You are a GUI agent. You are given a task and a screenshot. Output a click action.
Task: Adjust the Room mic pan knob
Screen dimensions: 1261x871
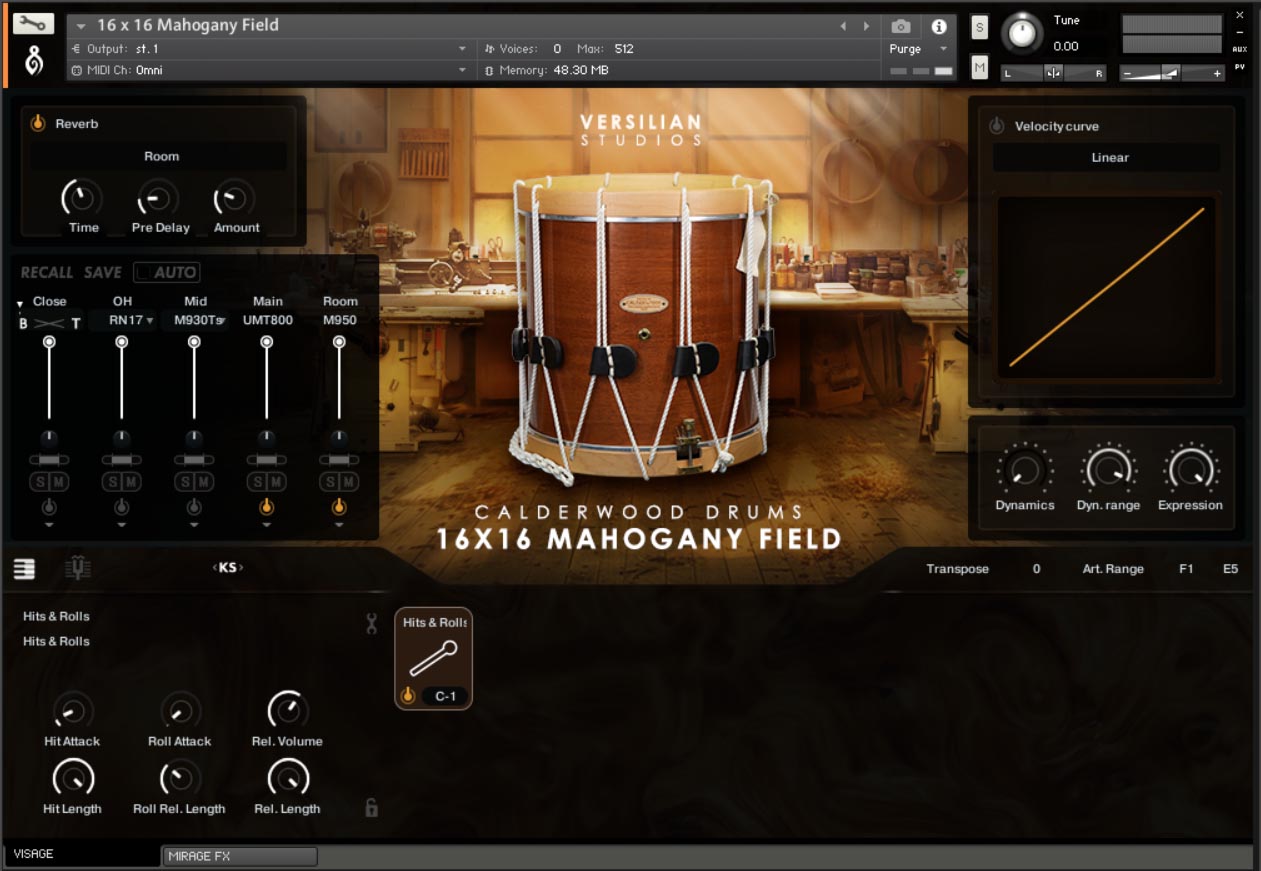click(339, 438)
